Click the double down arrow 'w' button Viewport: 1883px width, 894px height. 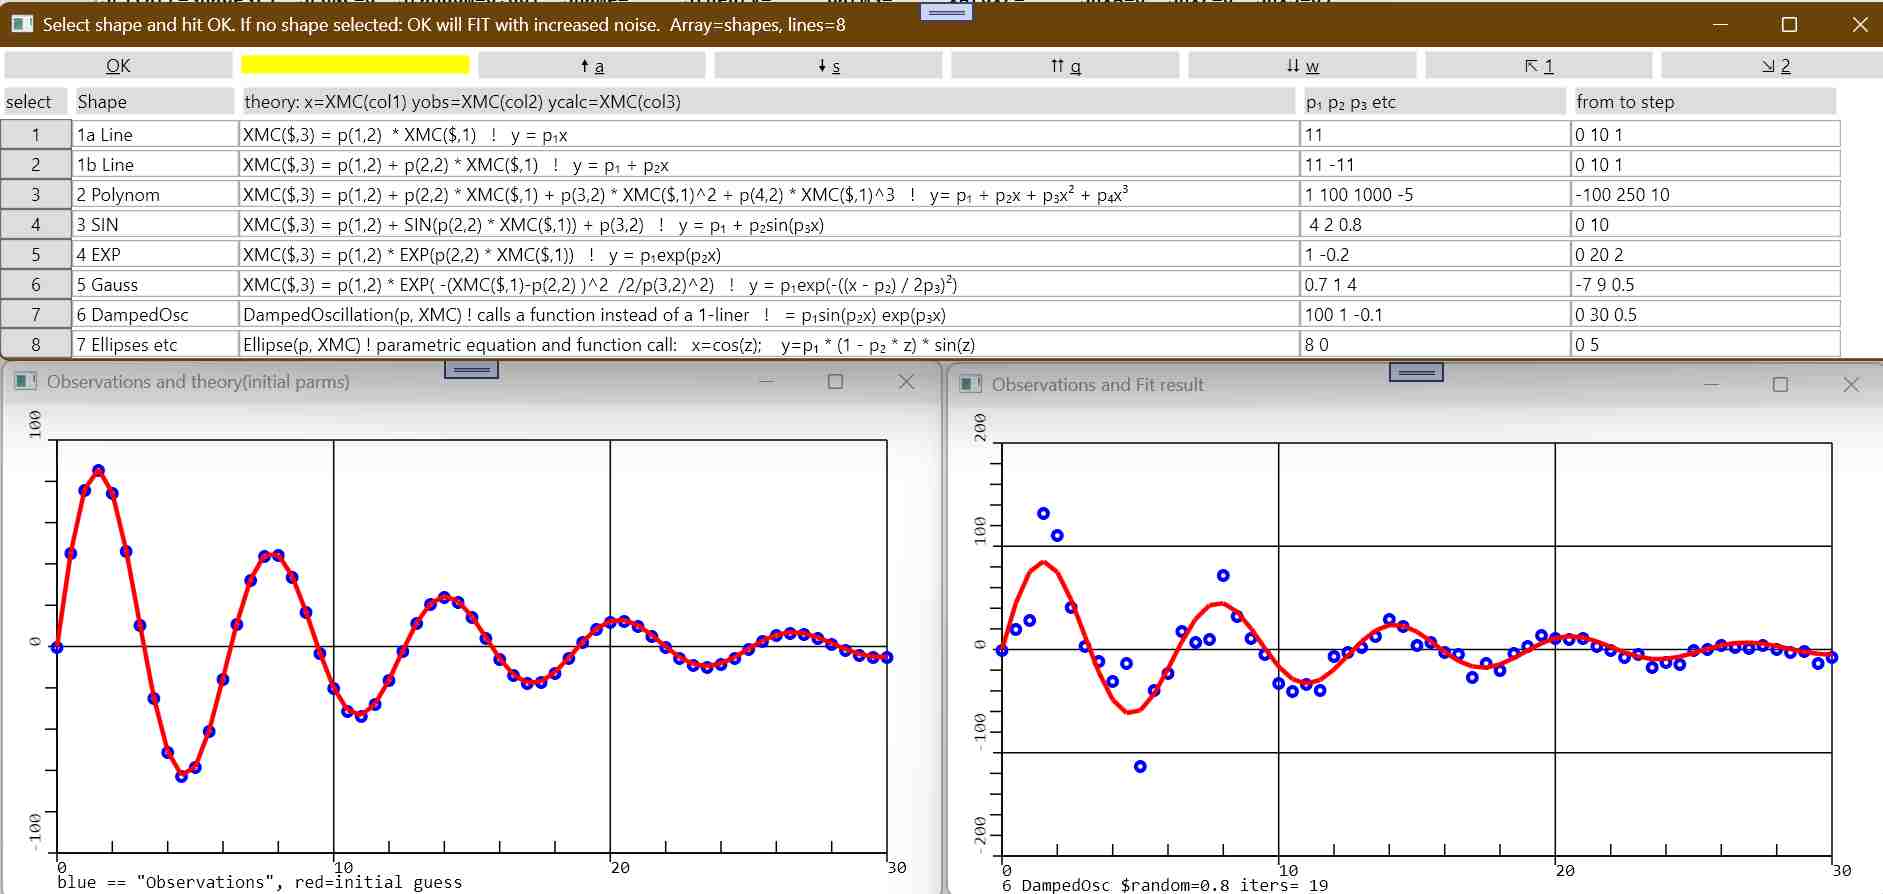(x=1302, y=66)
